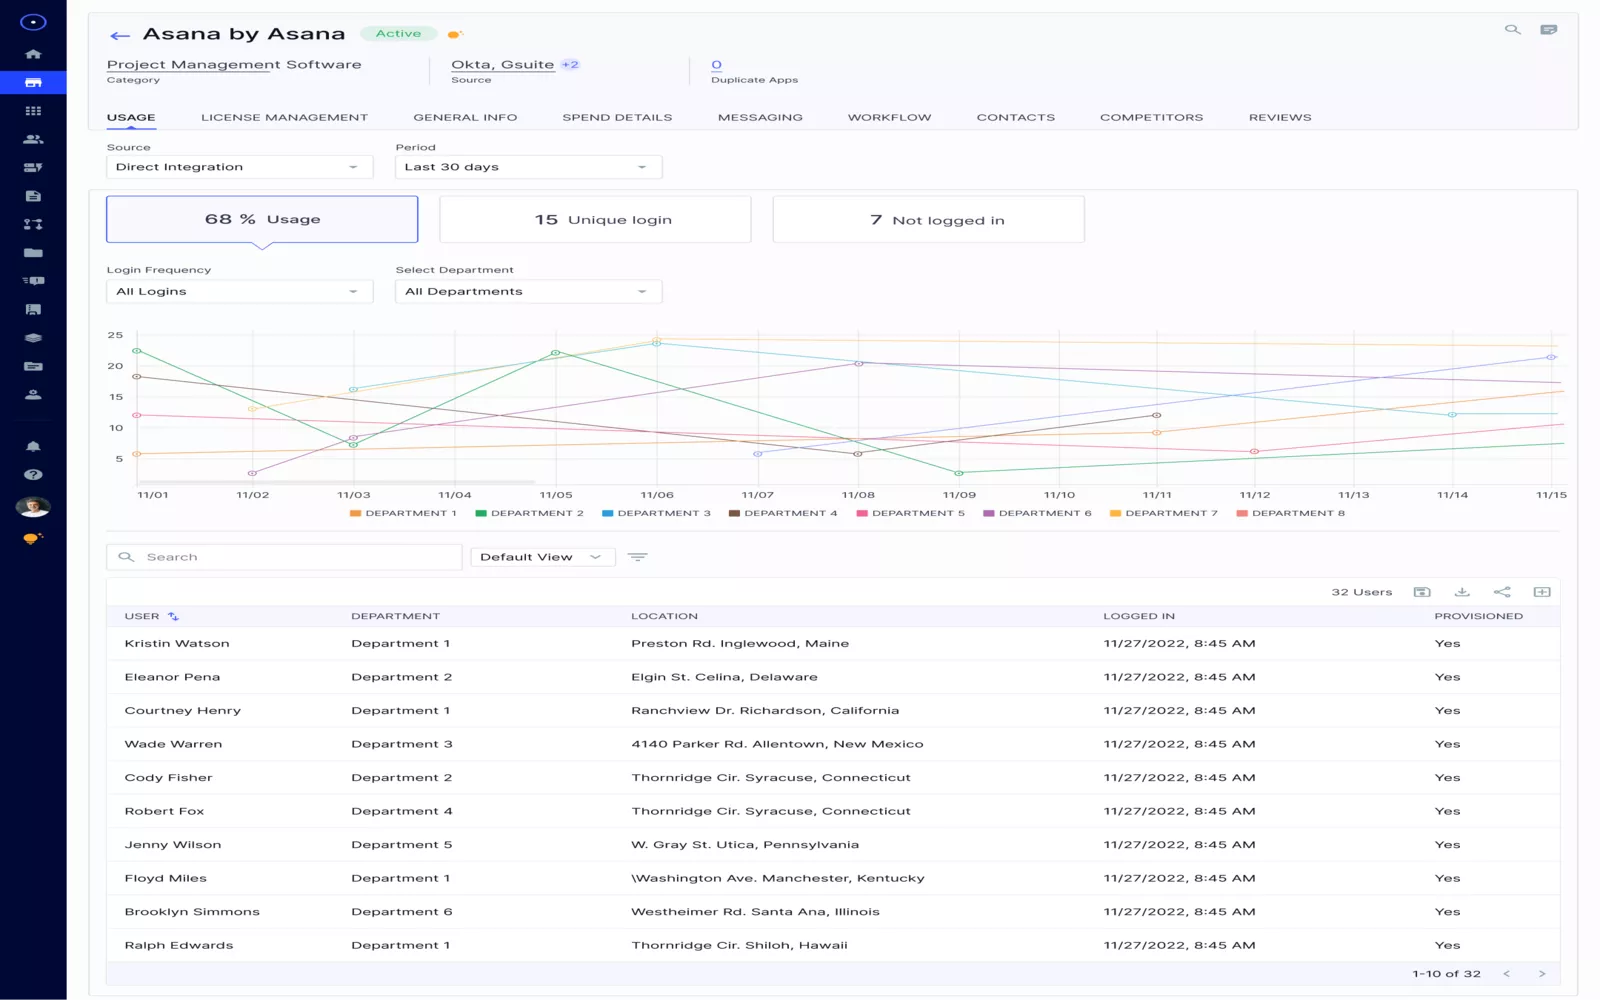This screenshot has height=1000, width=1600.
Task: Open the Okta, Gsuite source link
Action: 502,64
